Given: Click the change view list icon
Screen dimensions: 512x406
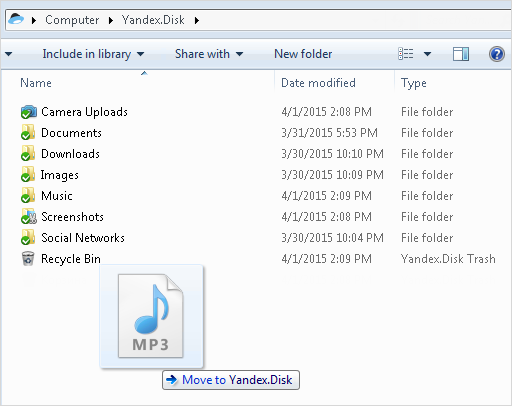Looking at the screenshot, I should 406,54.
